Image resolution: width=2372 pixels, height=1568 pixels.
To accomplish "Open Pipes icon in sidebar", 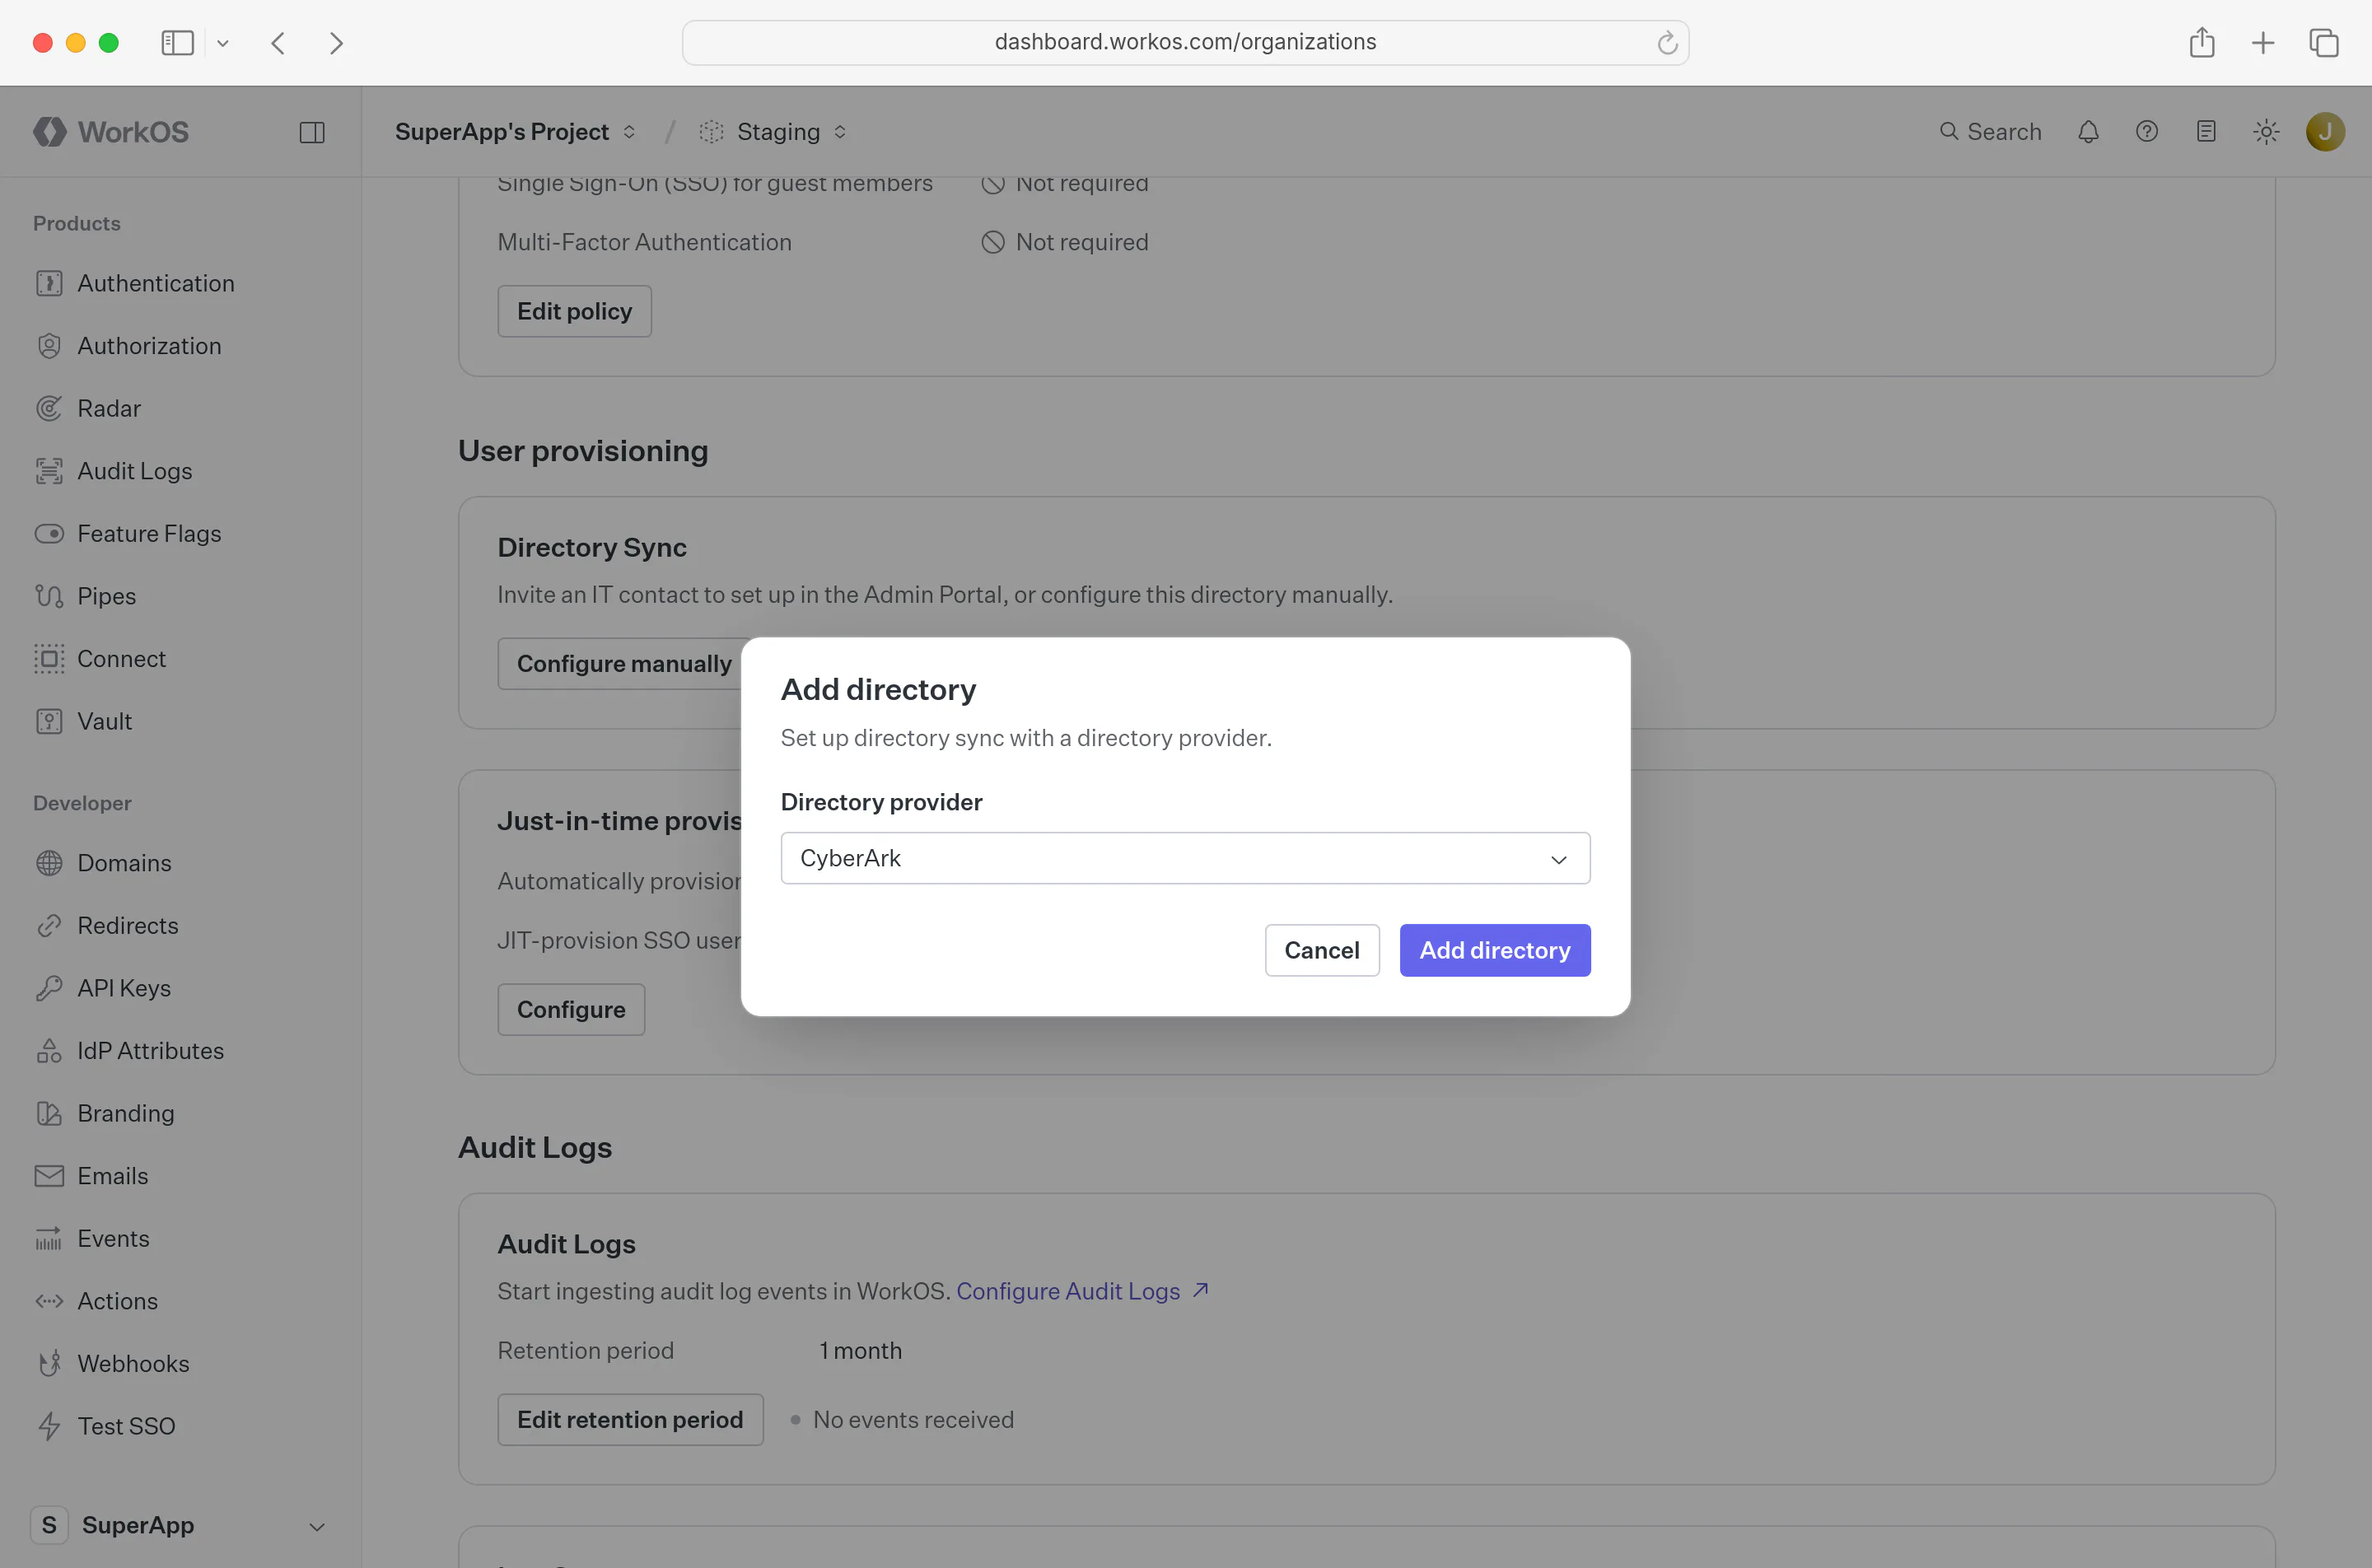I will click(49, 597).
